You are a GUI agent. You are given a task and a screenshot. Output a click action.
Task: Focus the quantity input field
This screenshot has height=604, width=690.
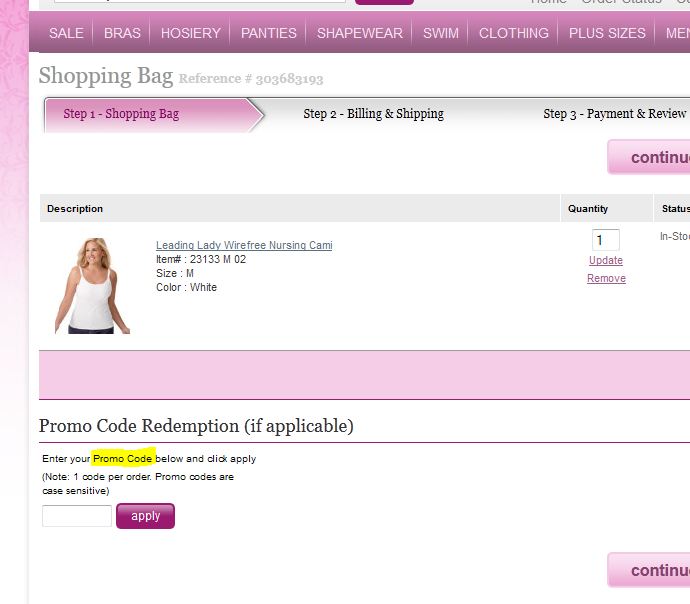(606, 240)
